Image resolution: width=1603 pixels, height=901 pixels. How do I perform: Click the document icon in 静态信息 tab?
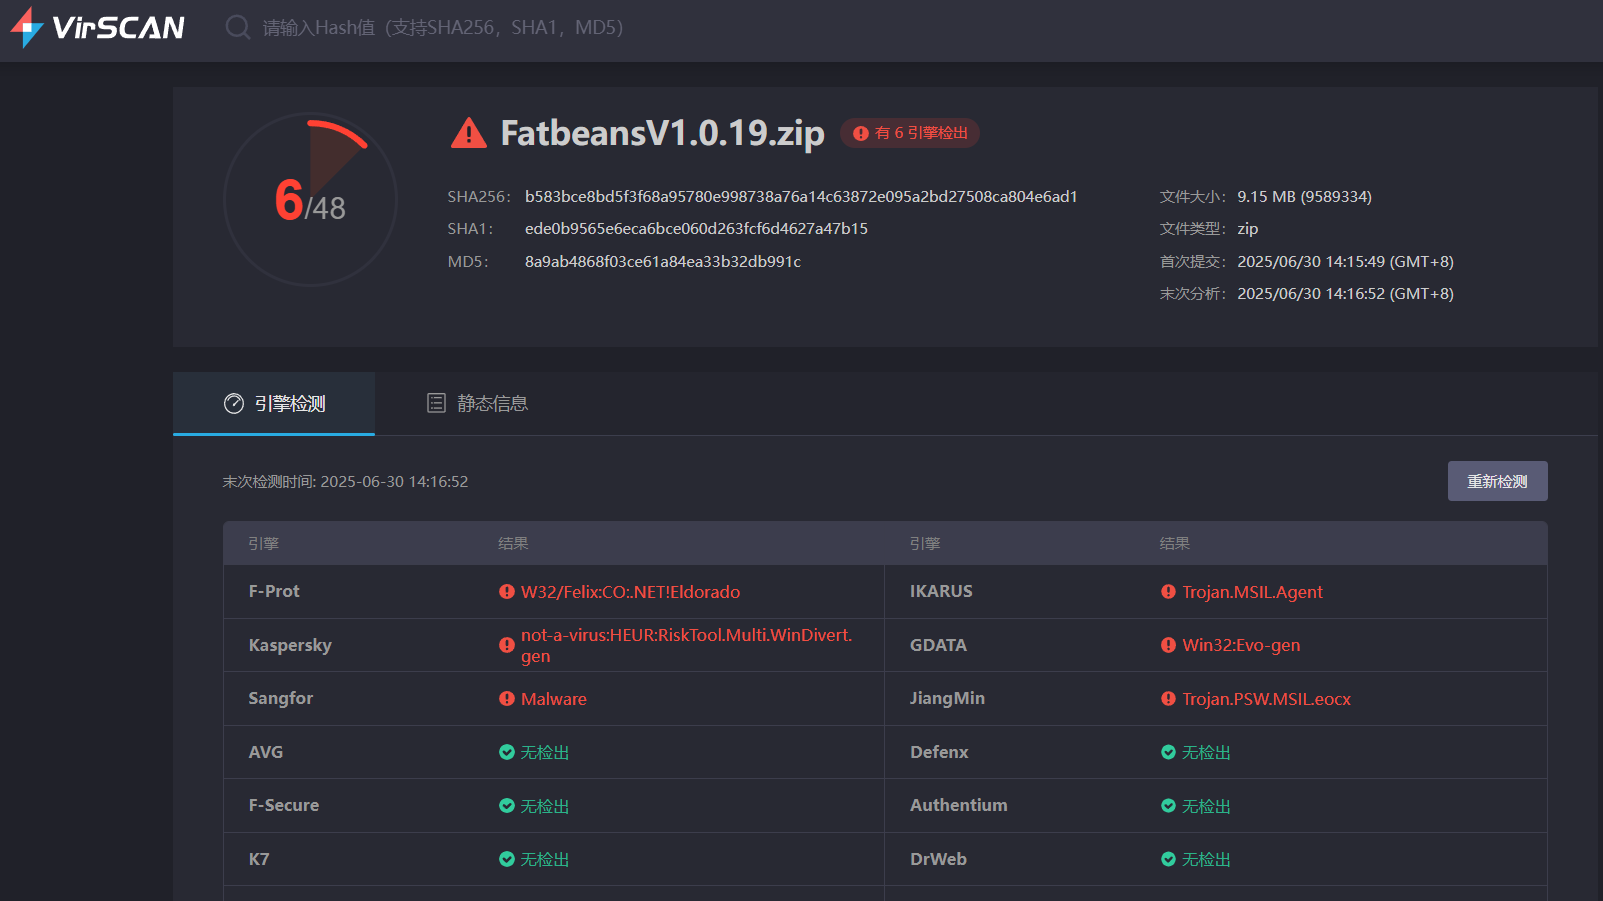tap(436, 403)
